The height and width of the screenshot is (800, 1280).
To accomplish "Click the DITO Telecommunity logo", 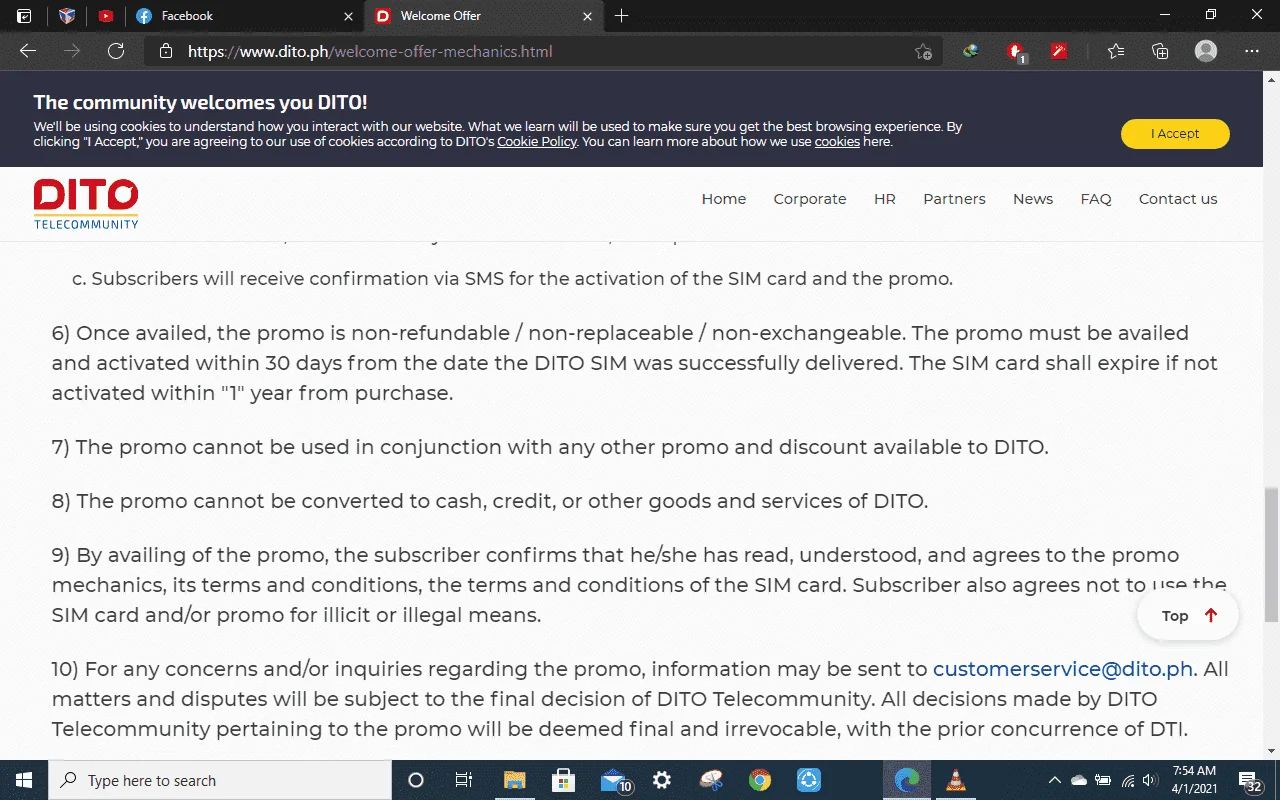I will 86,204.
